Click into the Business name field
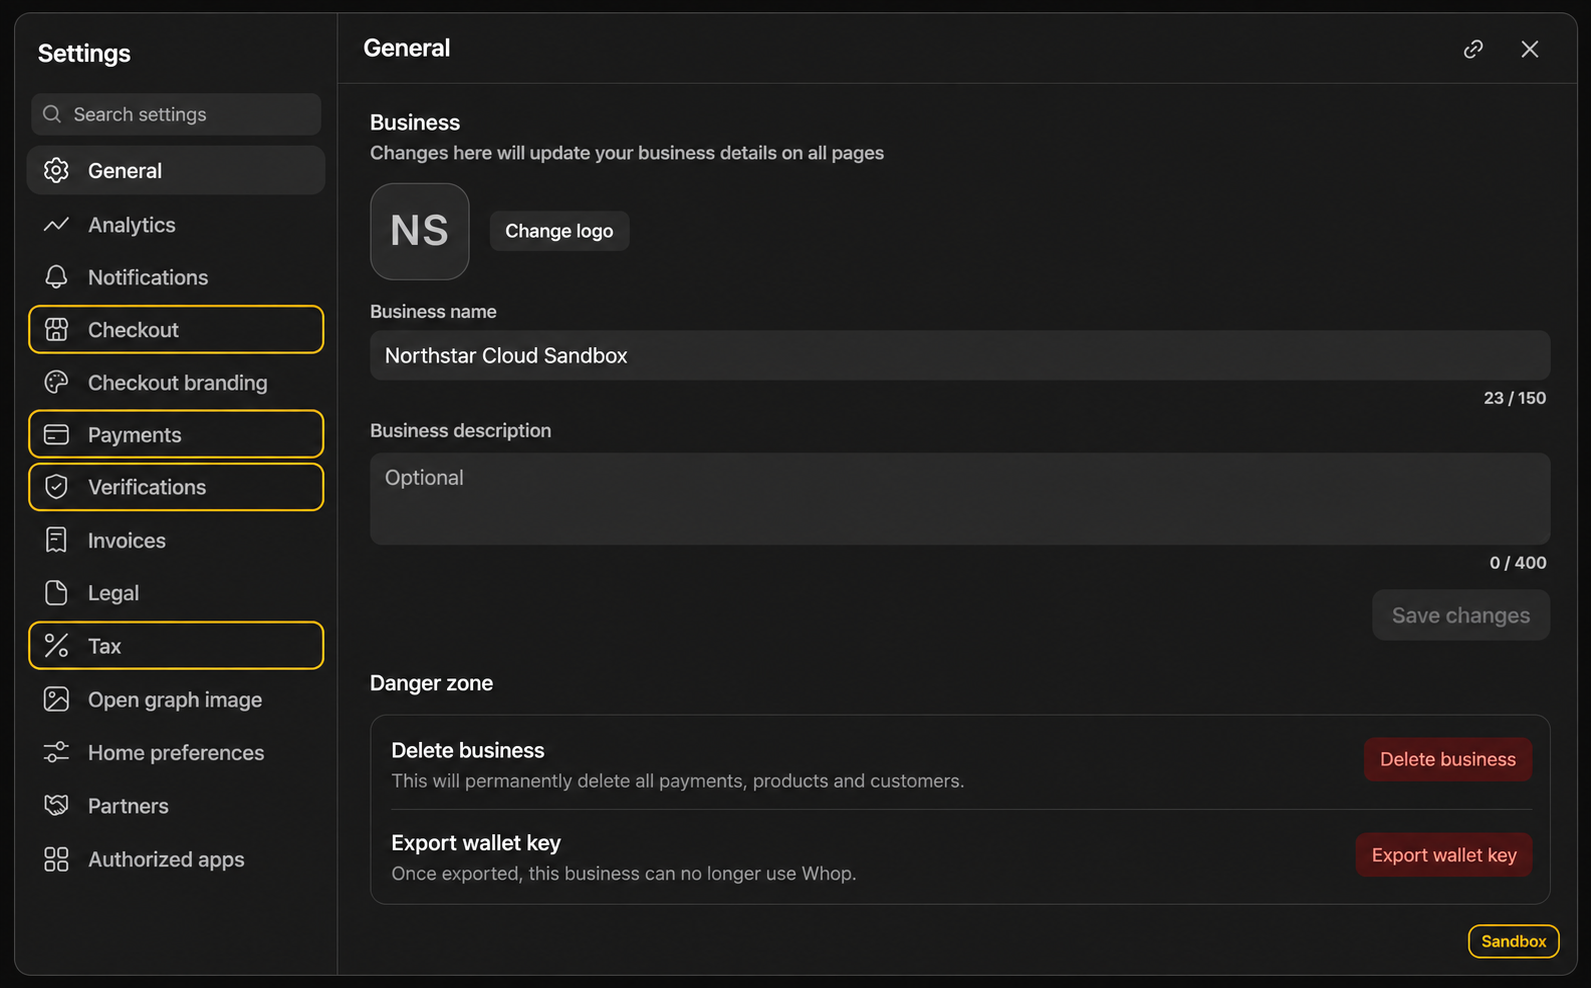This screenshot has height=988, width=1591. pyautogui.click(x=960, y=355)
